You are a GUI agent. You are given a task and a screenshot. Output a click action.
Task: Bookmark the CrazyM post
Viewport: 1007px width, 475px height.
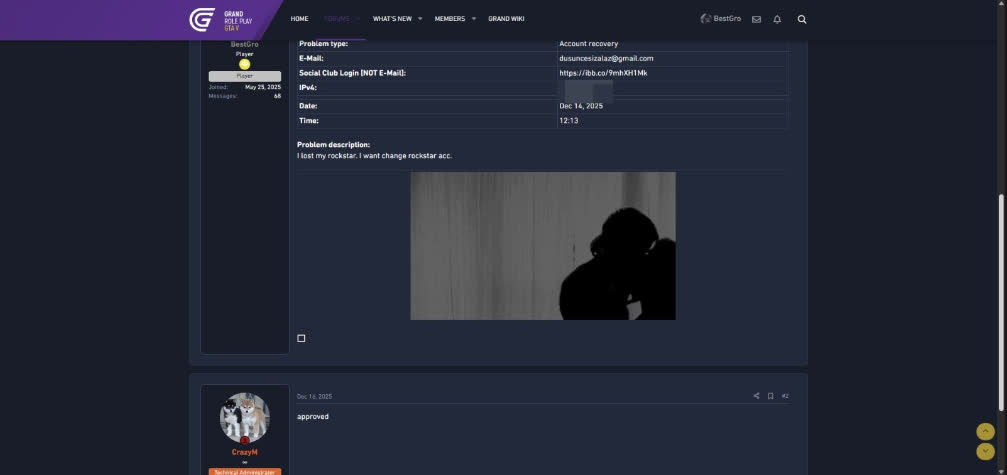tap(770, 396)
